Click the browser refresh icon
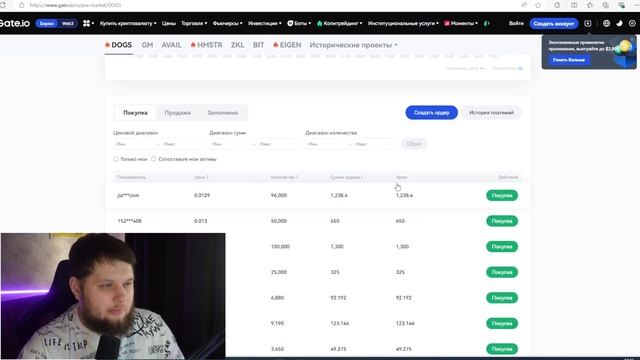 pos(3,5)
